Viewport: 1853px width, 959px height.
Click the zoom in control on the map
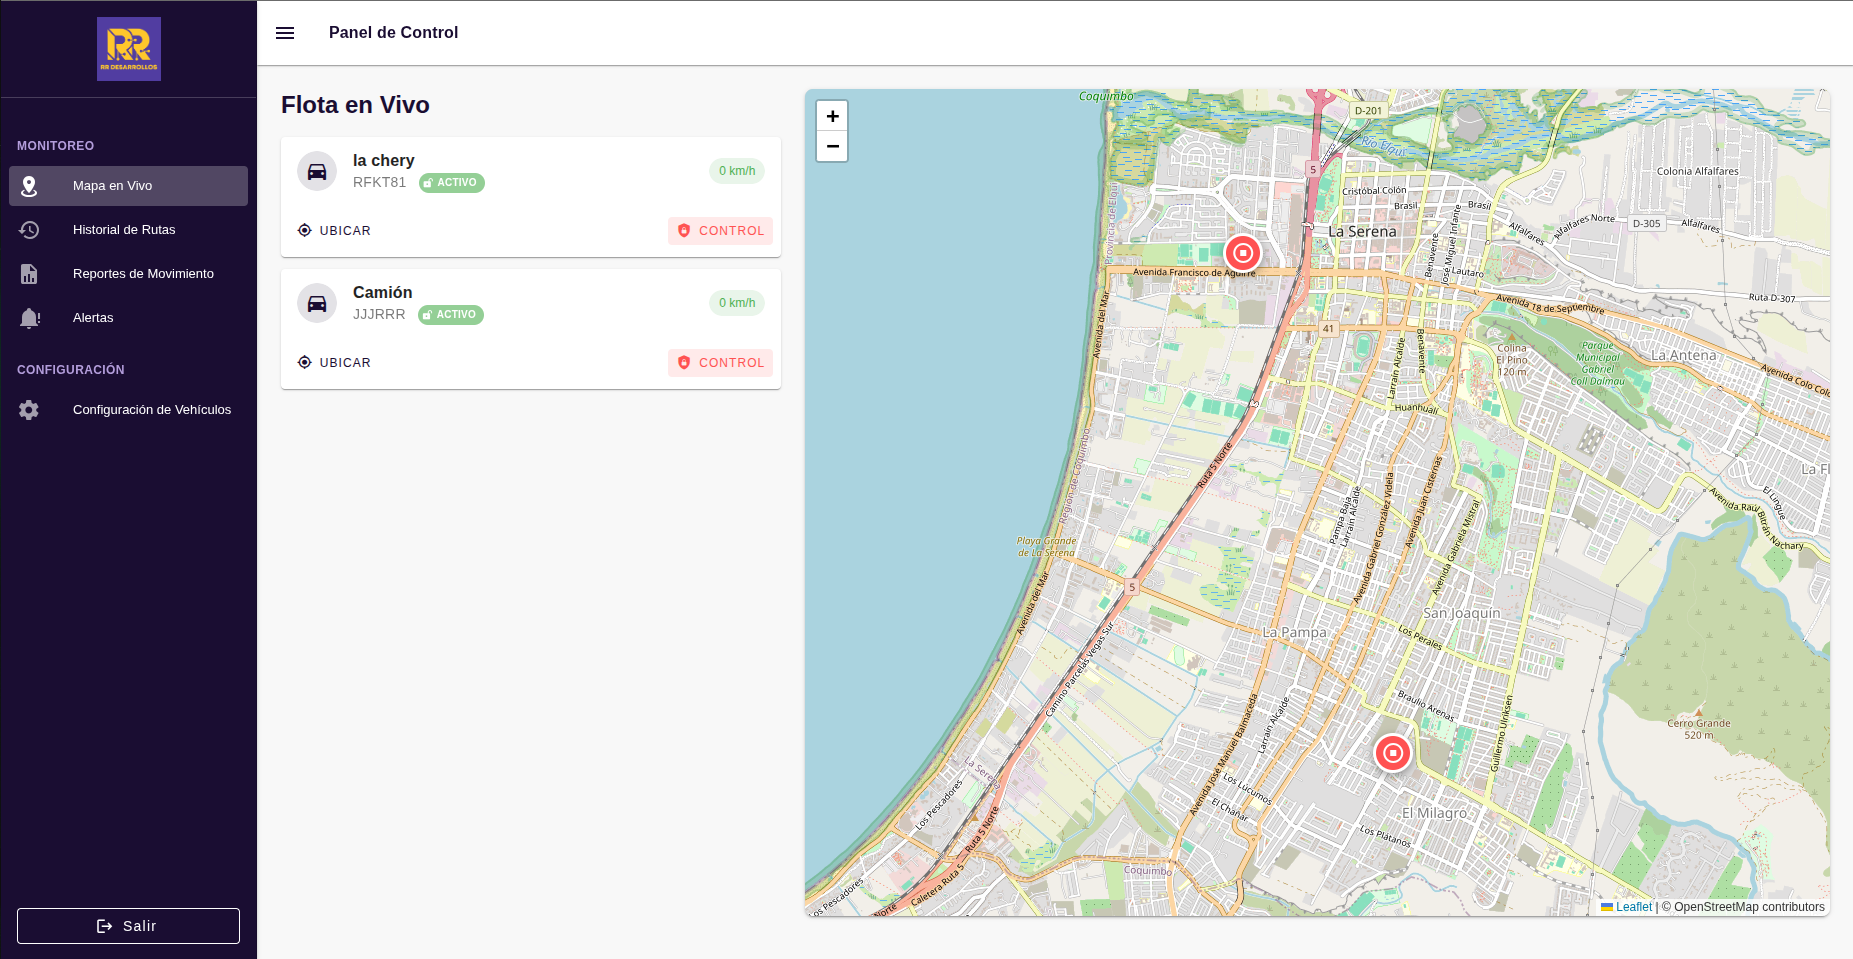coord(832,116)
